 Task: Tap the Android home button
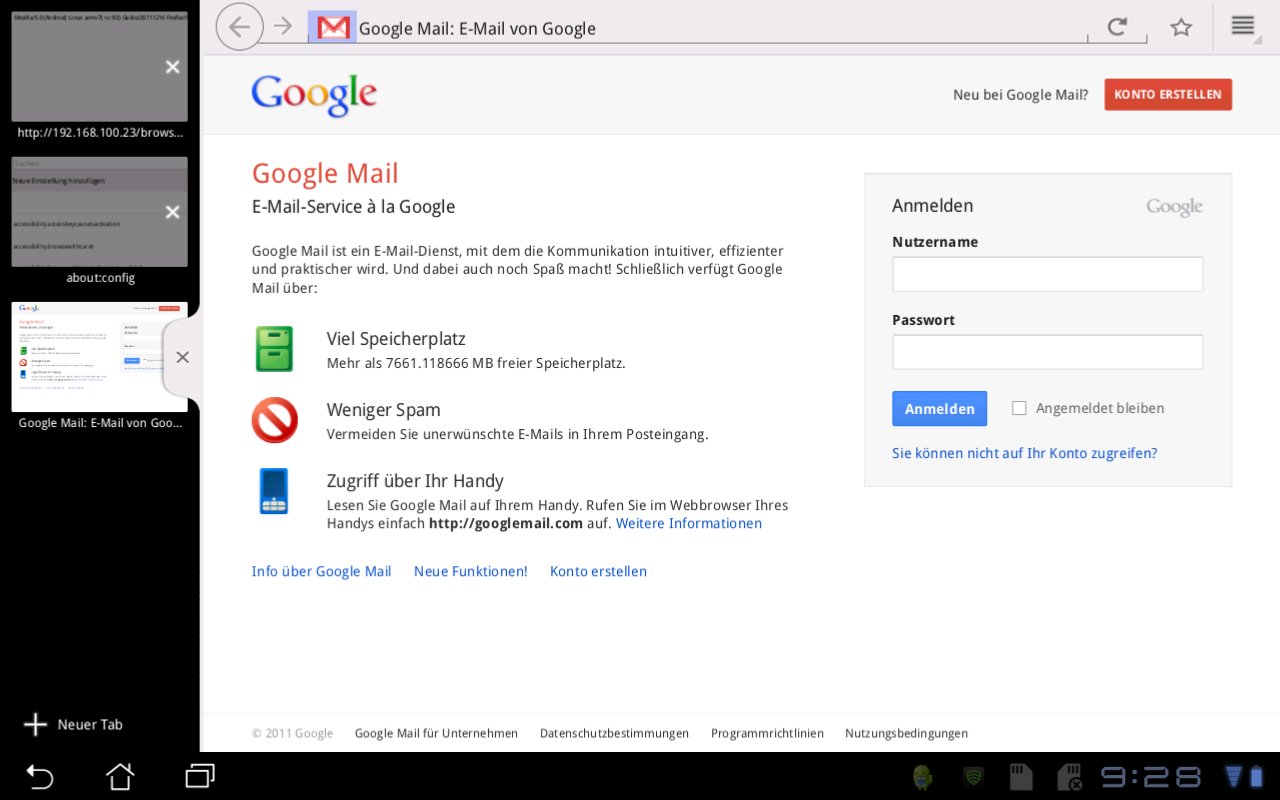120,776
